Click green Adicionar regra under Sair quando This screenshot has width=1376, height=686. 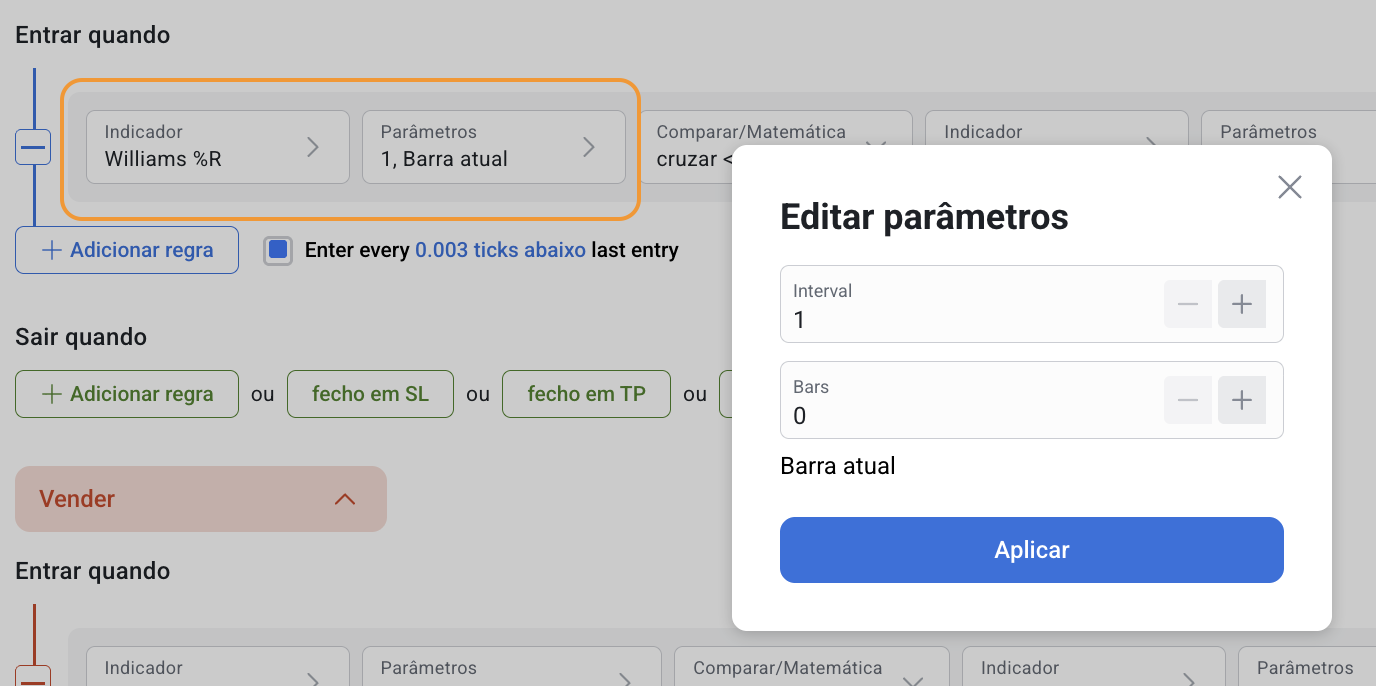pos(127,394)
